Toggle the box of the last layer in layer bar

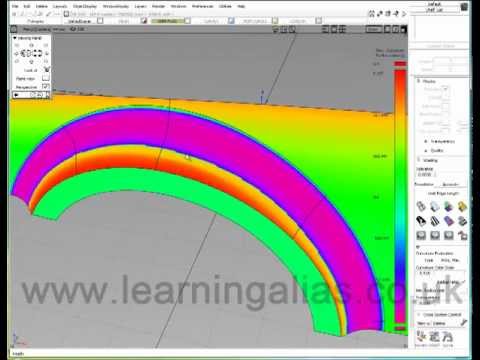pyautogui.click(x=319, y=21)
